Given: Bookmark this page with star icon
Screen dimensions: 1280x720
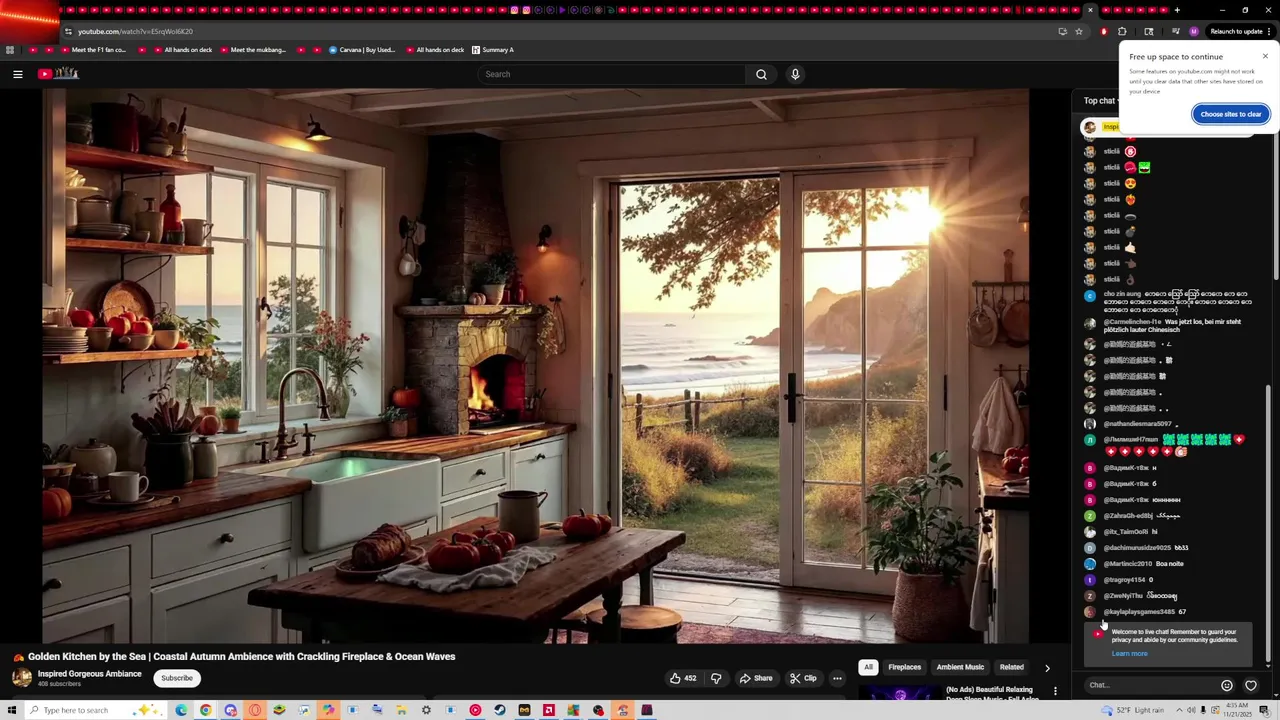Looking at the screenshot, I should click(x=1079, y=31).
